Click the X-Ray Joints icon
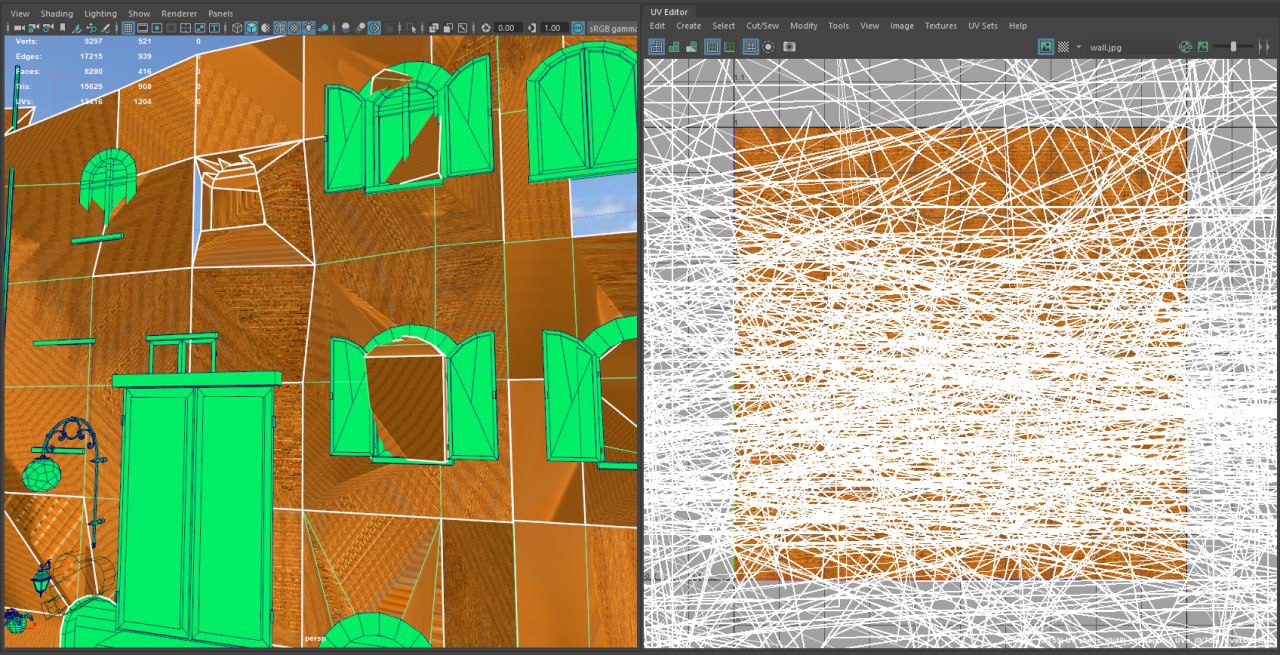Viewport: 1280px width, 655px height. [x=462, y=28]
